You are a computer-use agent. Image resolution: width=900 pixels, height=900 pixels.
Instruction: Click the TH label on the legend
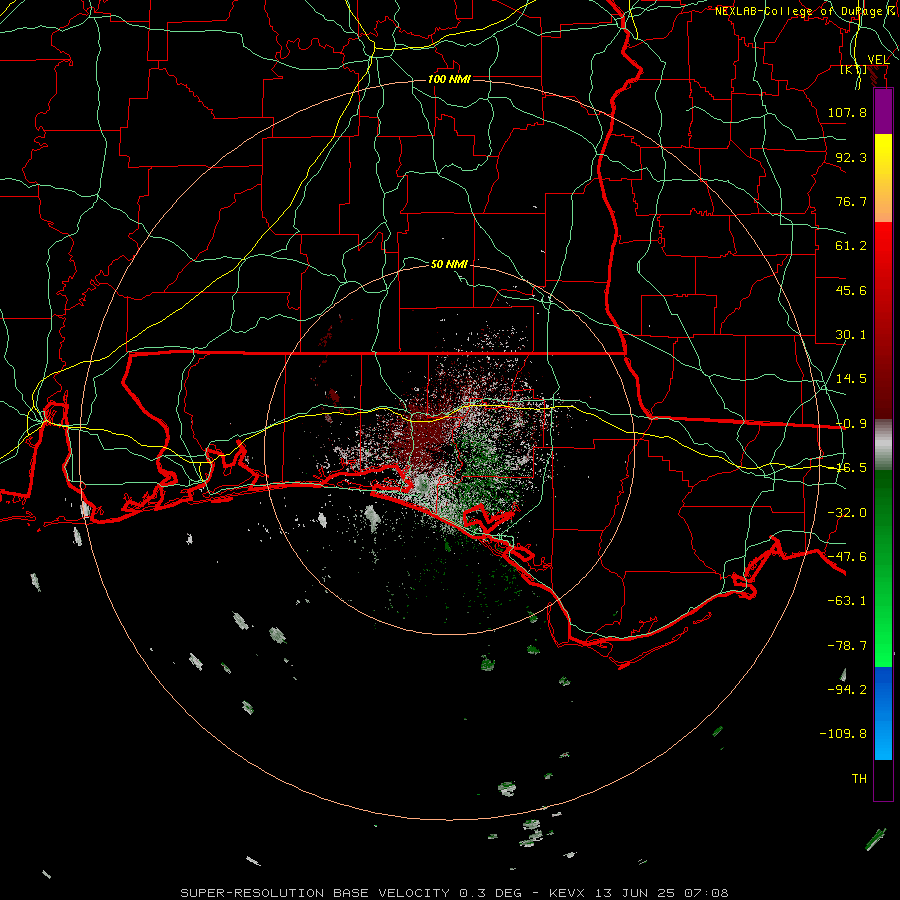pos(859,779)
